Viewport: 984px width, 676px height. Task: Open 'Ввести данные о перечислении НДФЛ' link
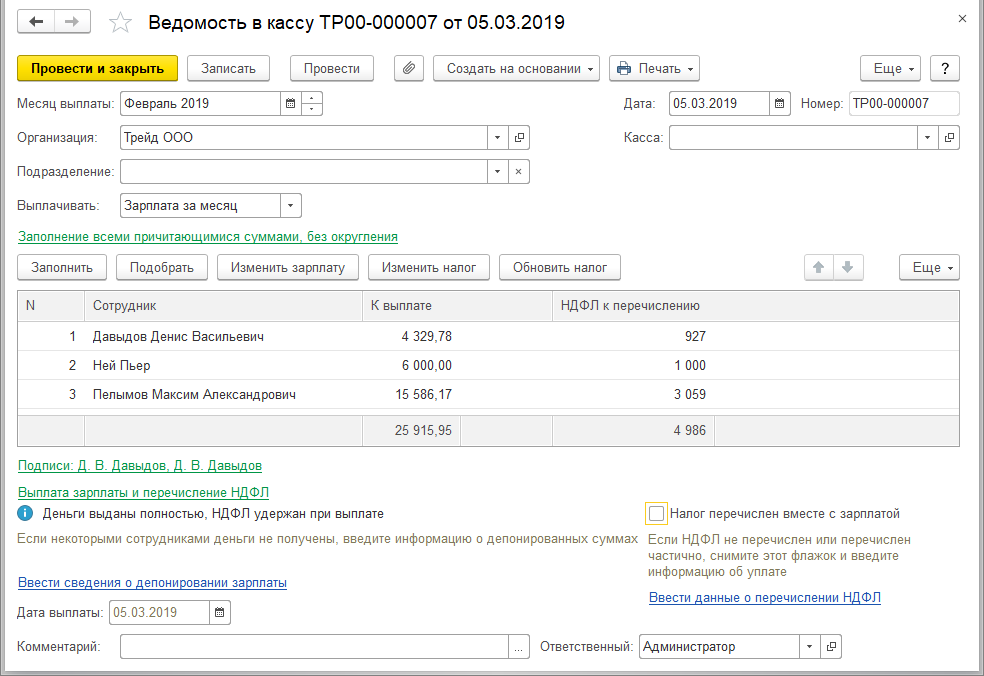point(765,598)
